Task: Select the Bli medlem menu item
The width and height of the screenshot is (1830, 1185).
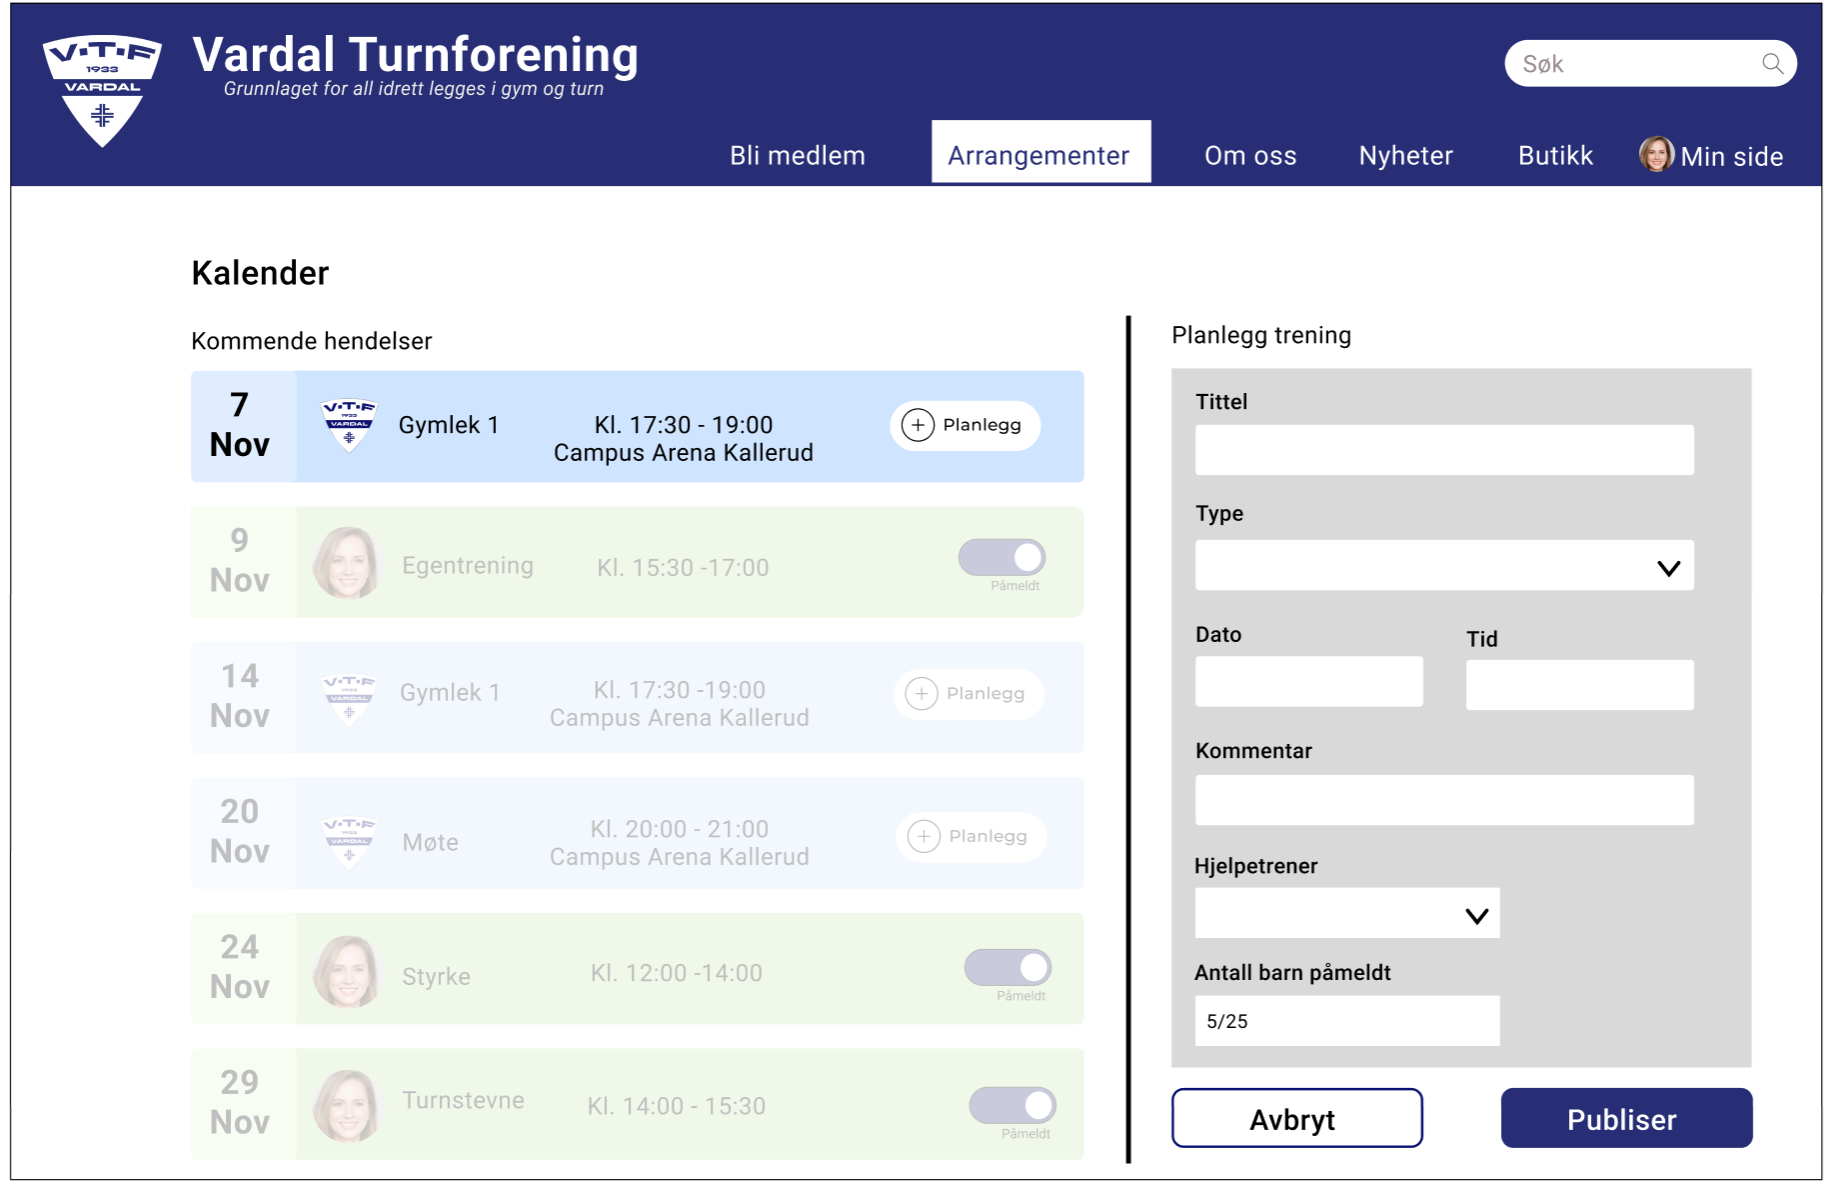Action: tap(797, 156)
